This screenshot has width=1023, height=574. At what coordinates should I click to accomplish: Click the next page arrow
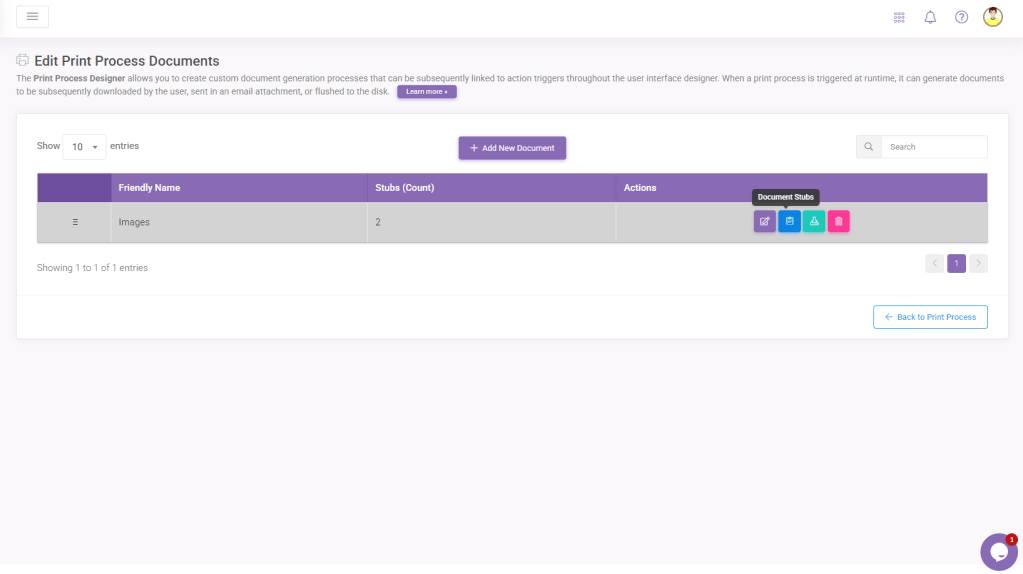point(978,264)
